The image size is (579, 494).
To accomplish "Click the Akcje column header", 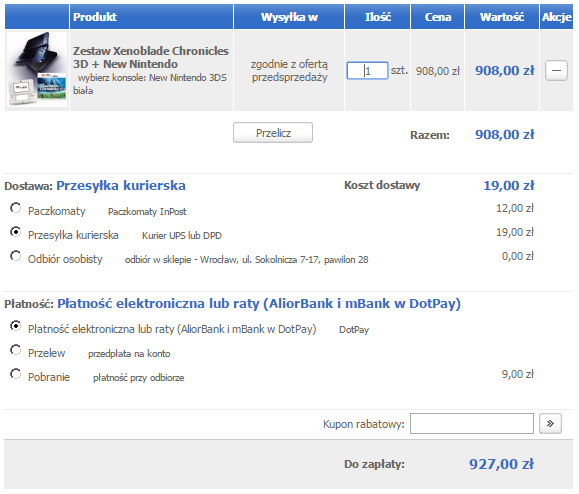I will (x=556, y=17).
